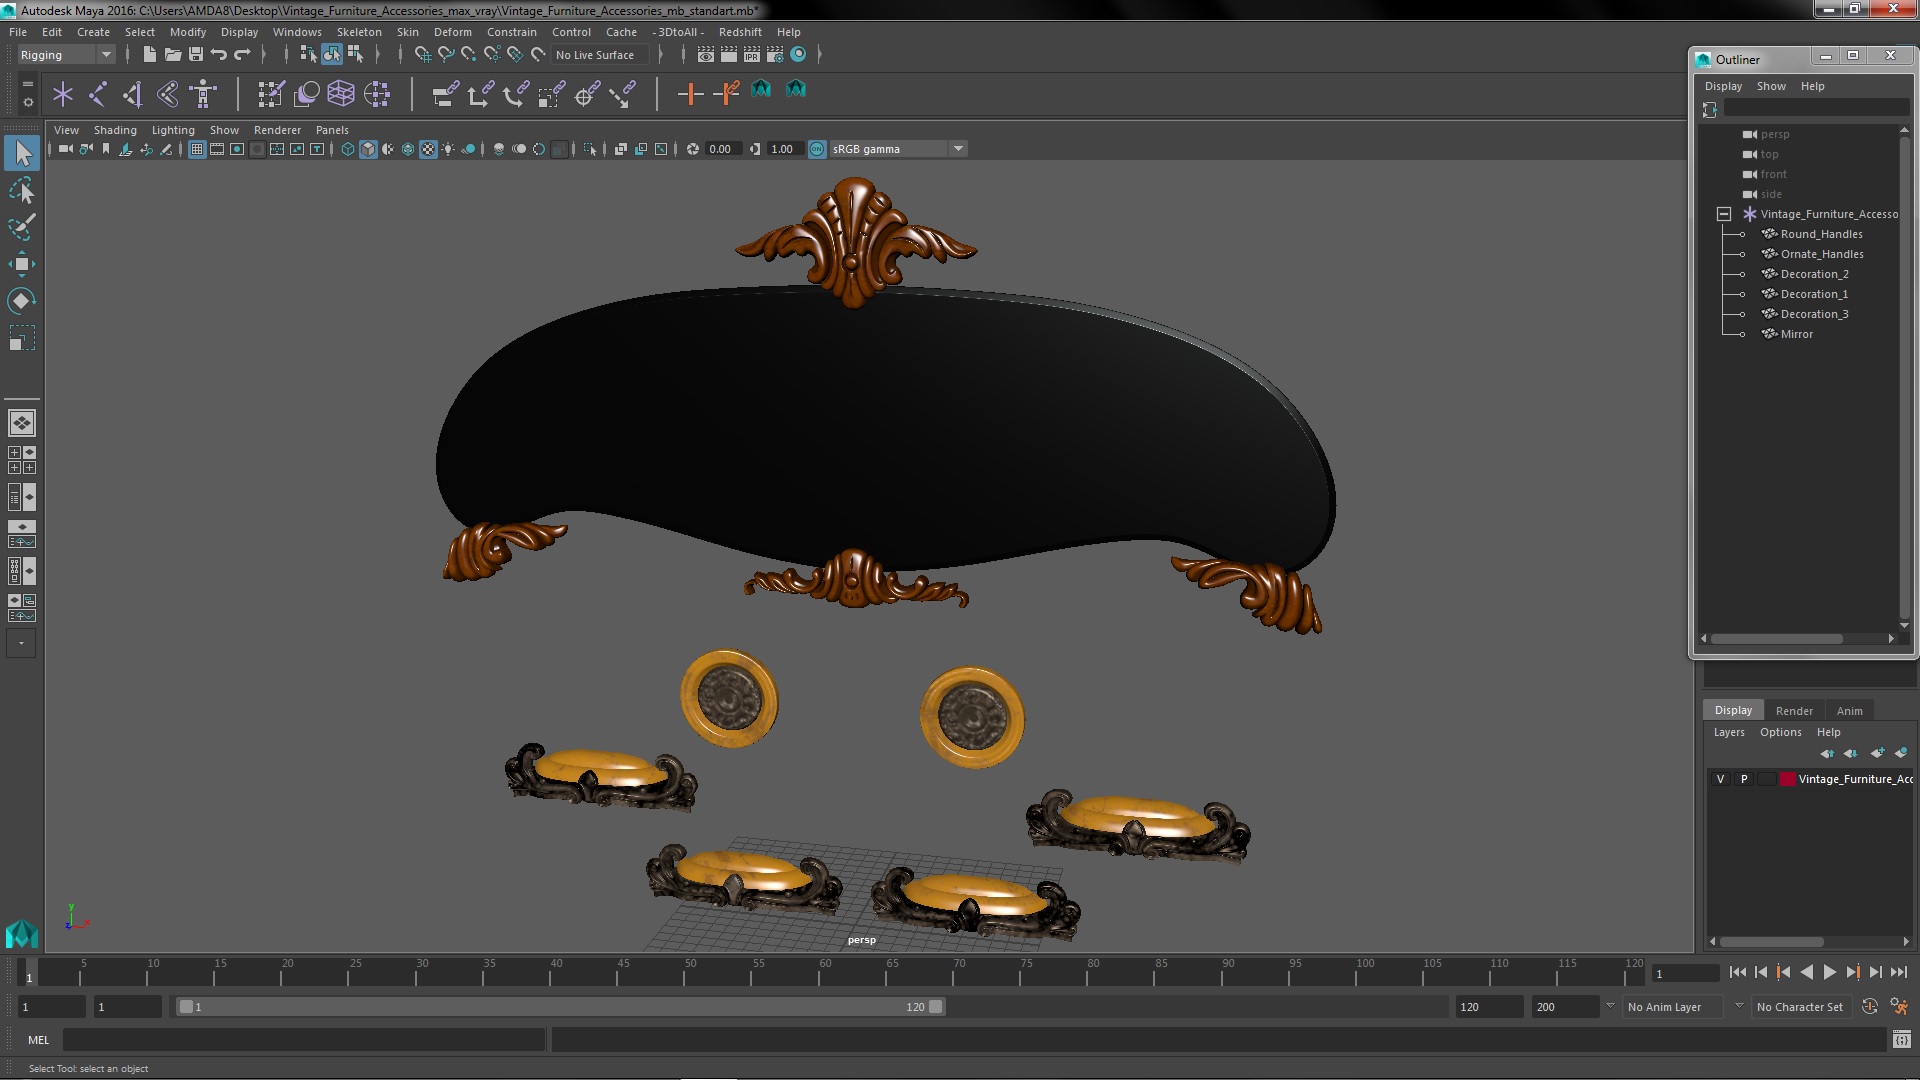1920x1080 pixels.
Task: Open the Rigging menu set dropdown
Action: pos(66,55)
